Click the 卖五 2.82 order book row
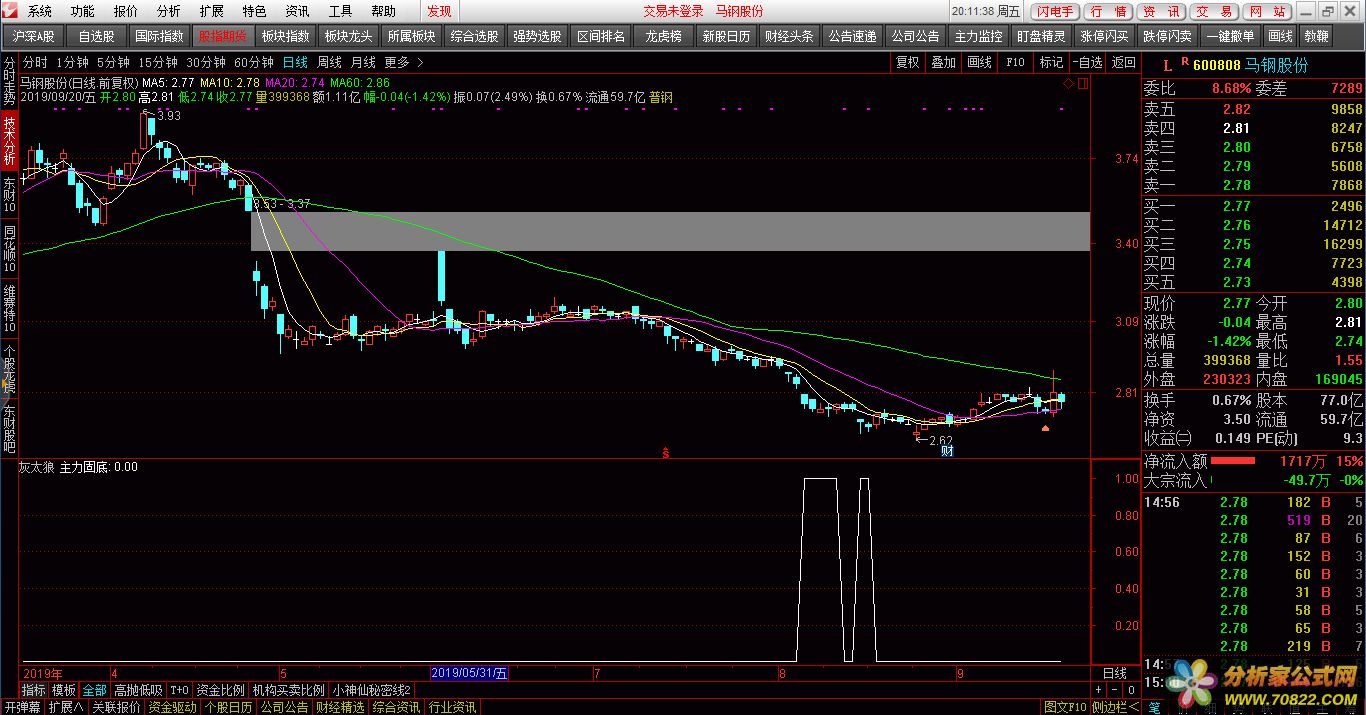This screenshot has width=1366, height=715. [1253, 109]
